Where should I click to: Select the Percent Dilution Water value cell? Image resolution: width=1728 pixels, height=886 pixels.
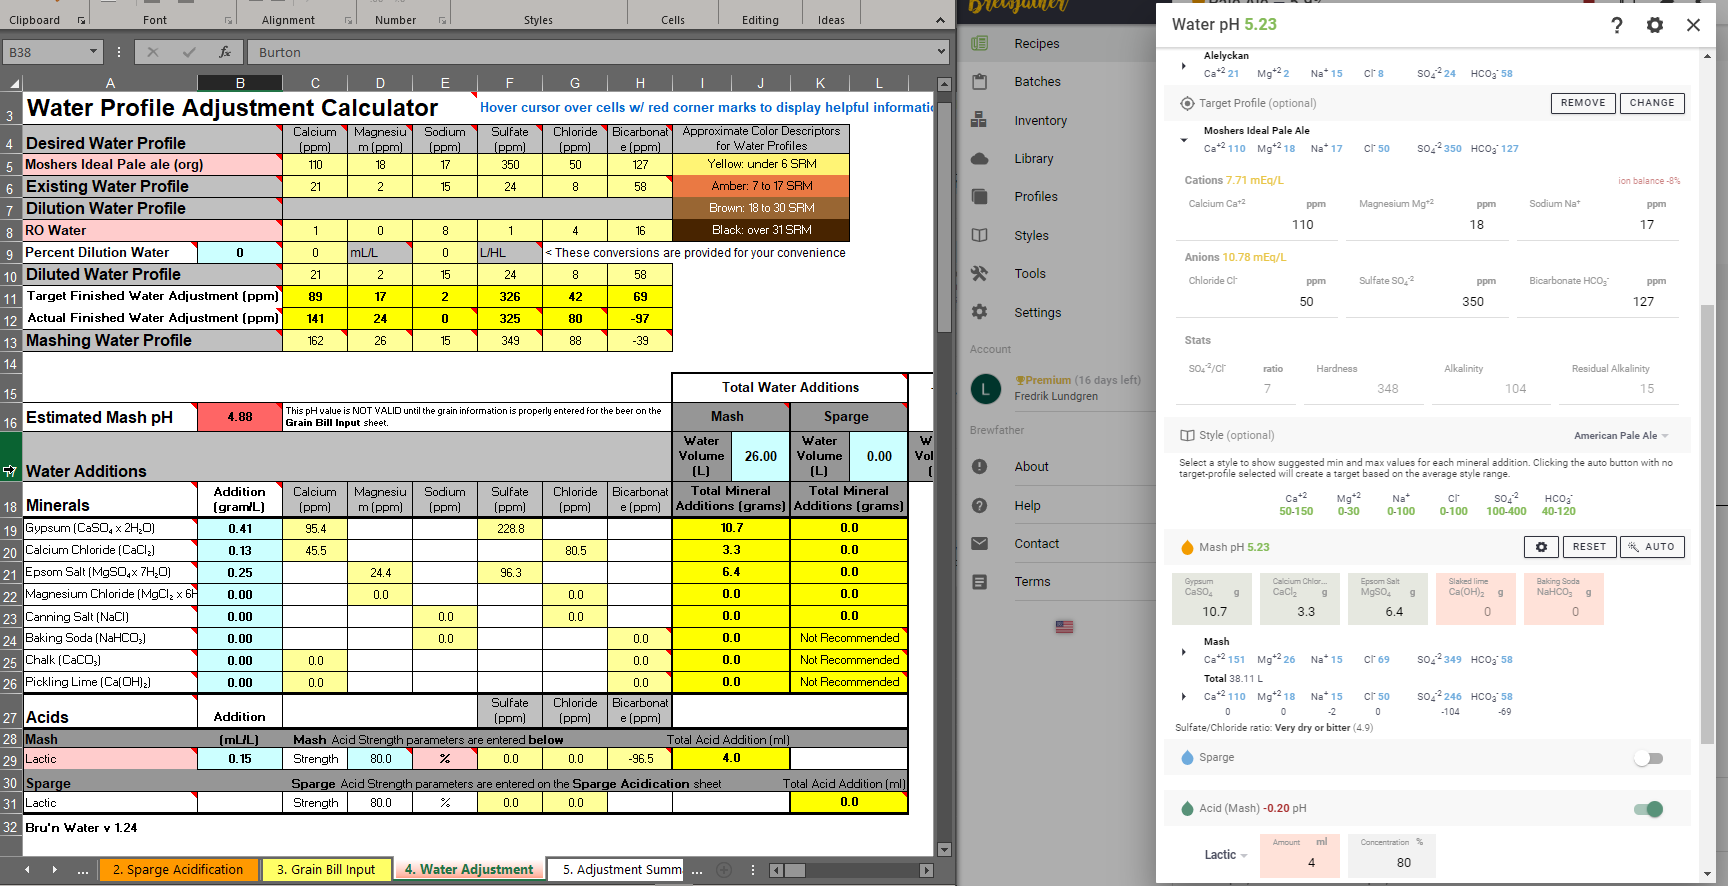tap(240, 253)
